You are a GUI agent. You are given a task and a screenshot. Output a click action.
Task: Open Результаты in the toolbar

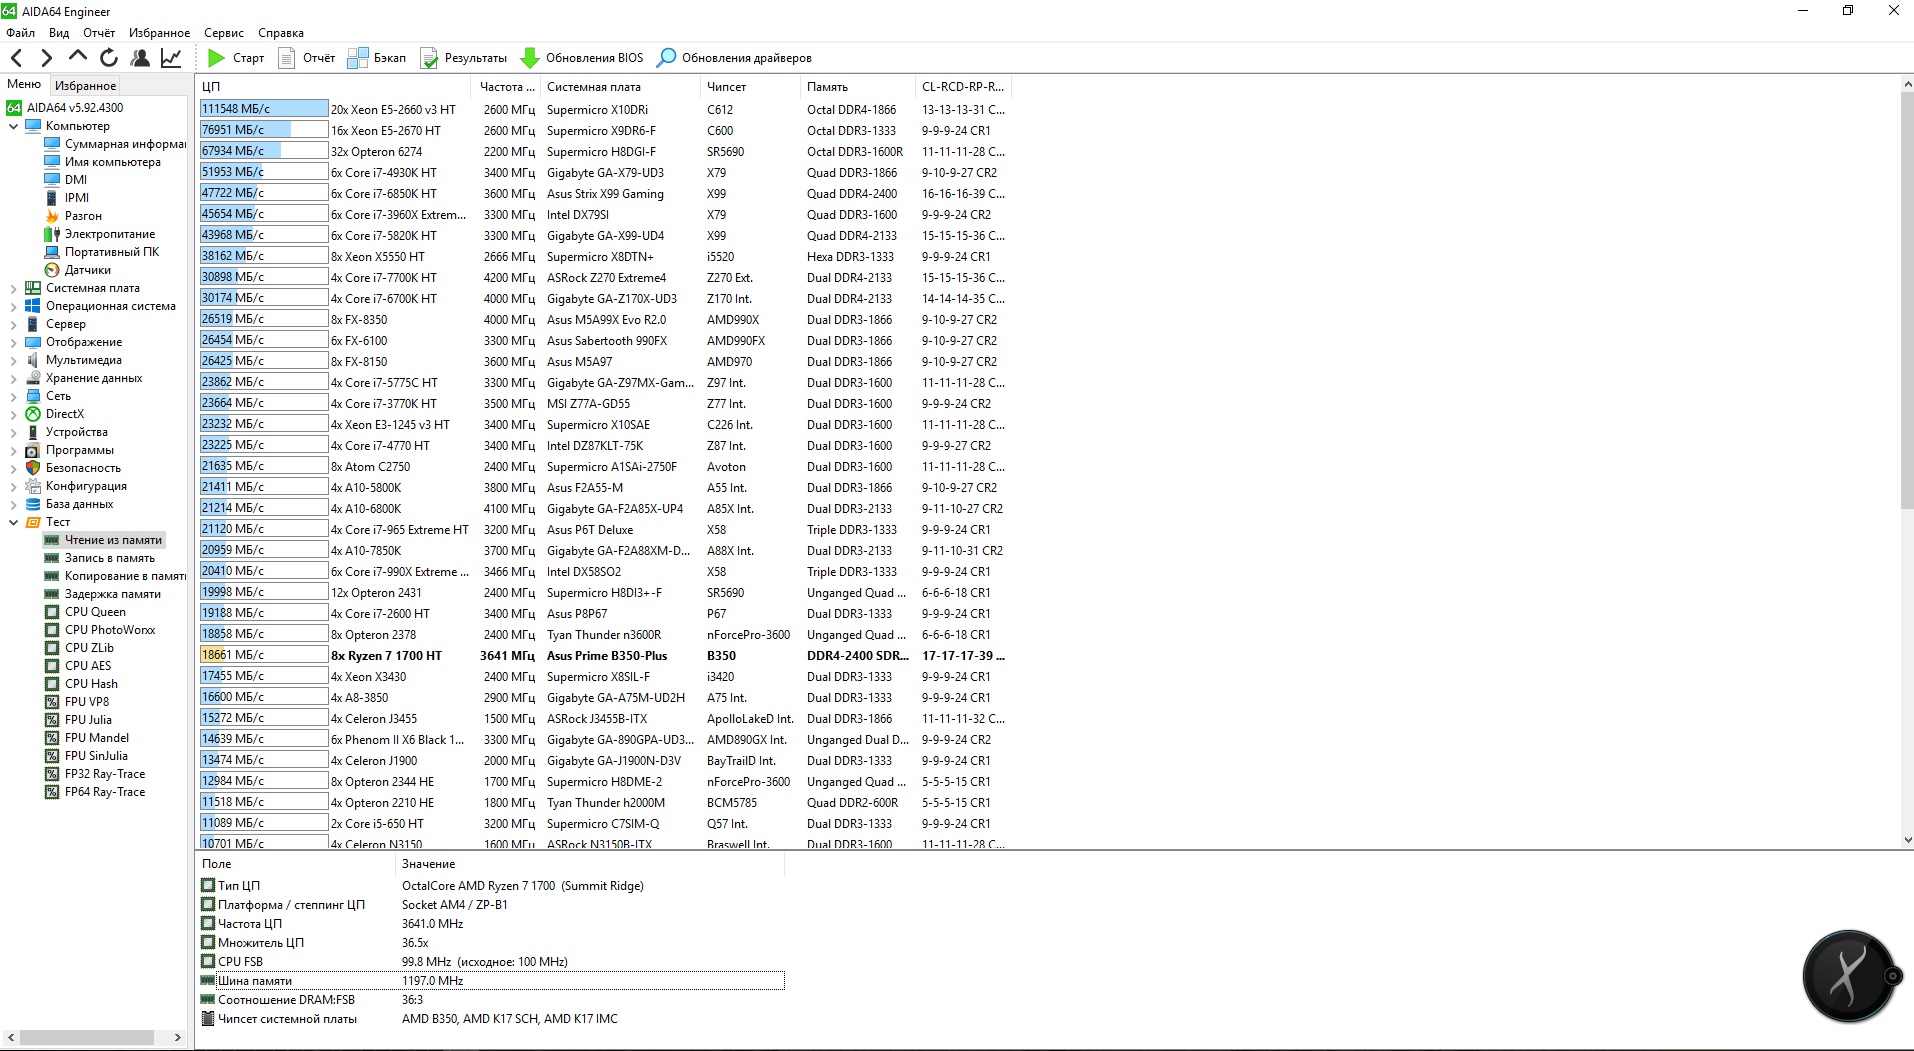click(463, 58)
